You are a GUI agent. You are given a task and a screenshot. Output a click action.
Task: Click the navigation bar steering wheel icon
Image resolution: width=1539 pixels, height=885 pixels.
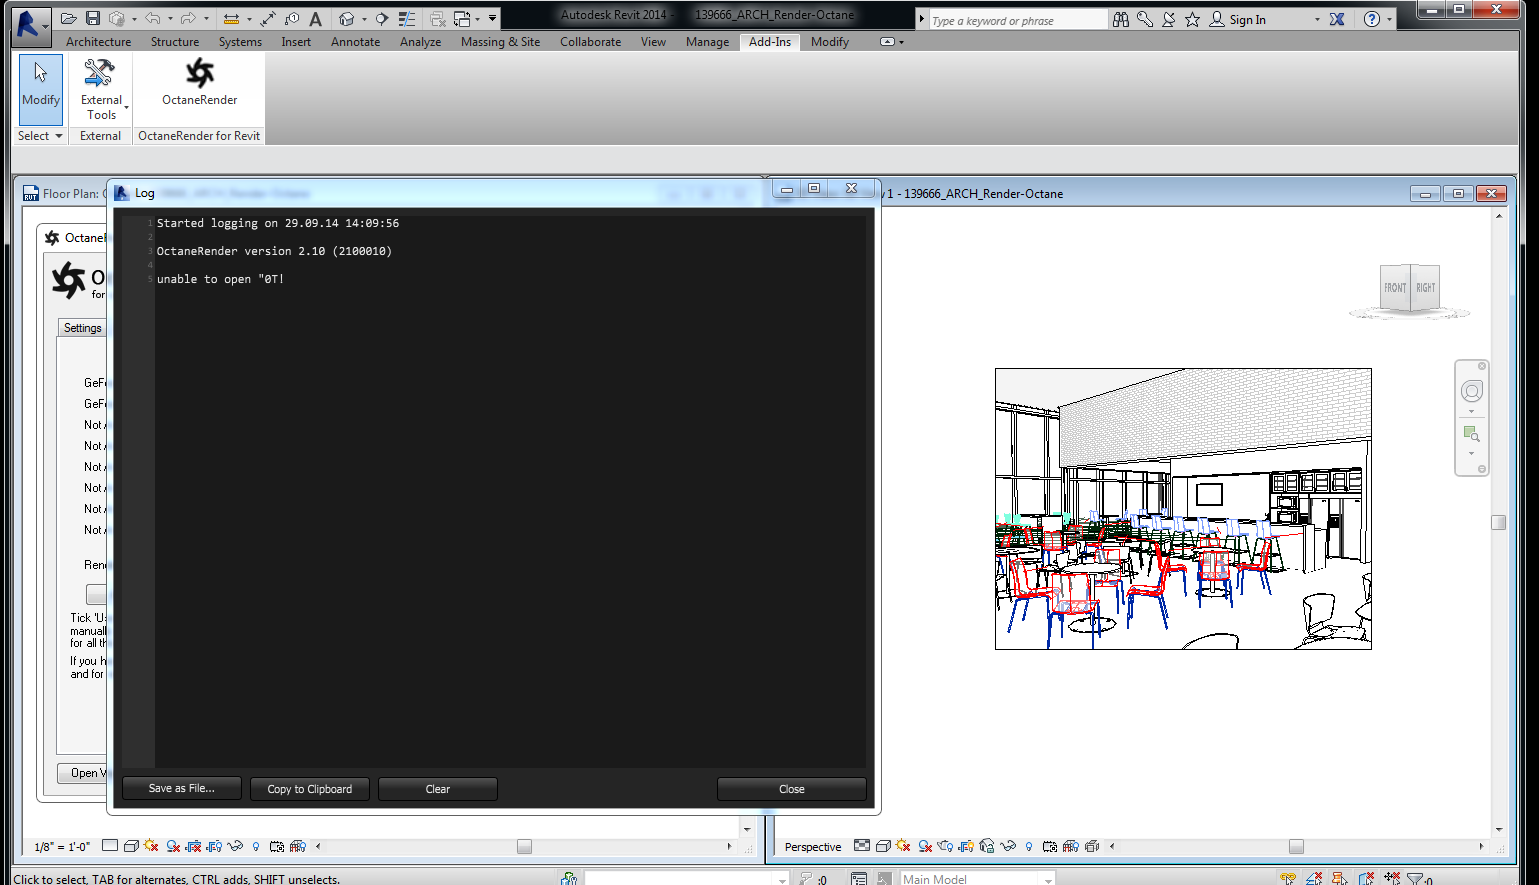click(1471, 391)
